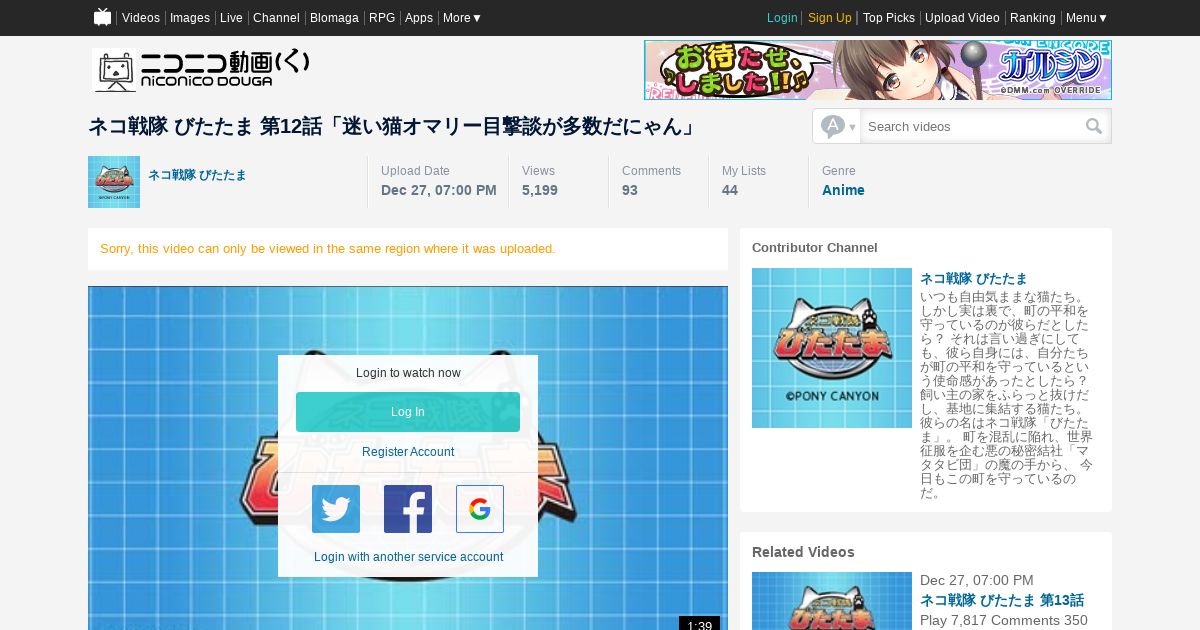Screen dimensions: 1200x630
Task: Open the Blomaga section
Action: click(x=334, y=18)
